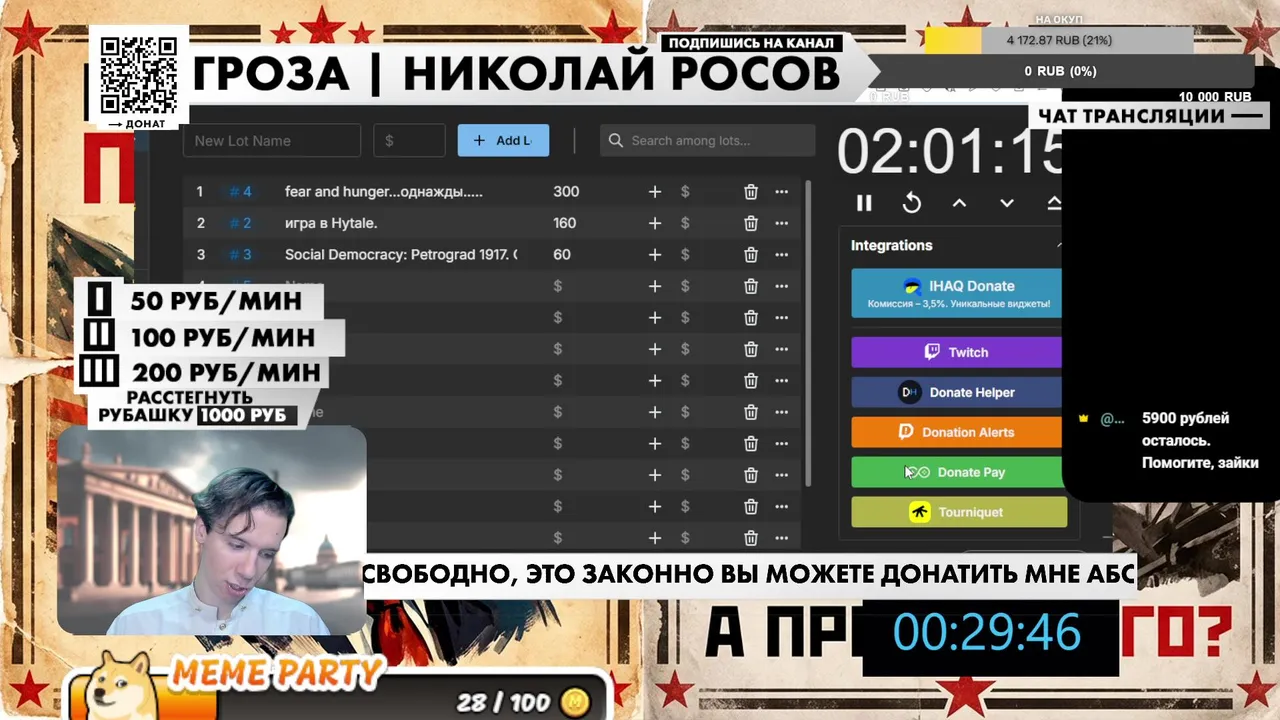Select lot name Social Democracy: Petrograd 1917
Image resolution: width=1280 pixels, height=720 pixels.
pyautogui.click(x=401, y=255)
